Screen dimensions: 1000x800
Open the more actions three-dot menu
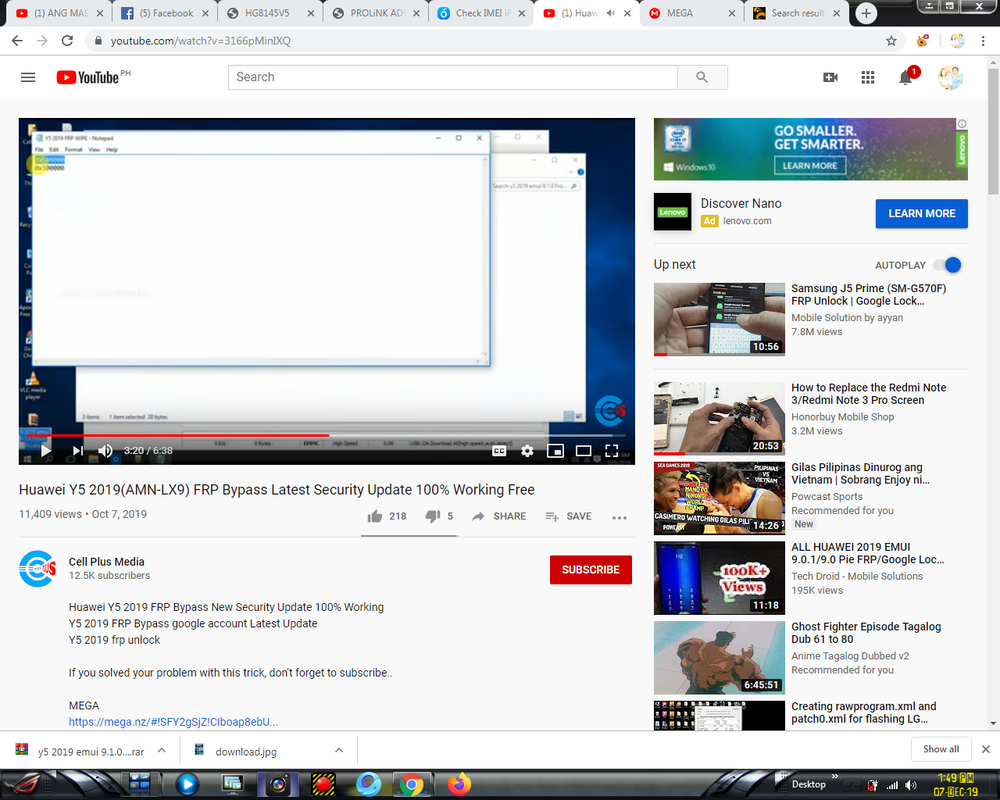click(619, 517)
